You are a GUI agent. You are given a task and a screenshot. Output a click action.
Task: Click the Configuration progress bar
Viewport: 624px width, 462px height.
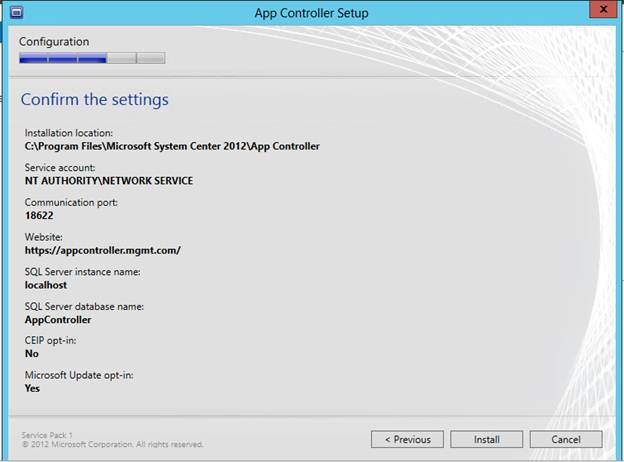point(92,58)
